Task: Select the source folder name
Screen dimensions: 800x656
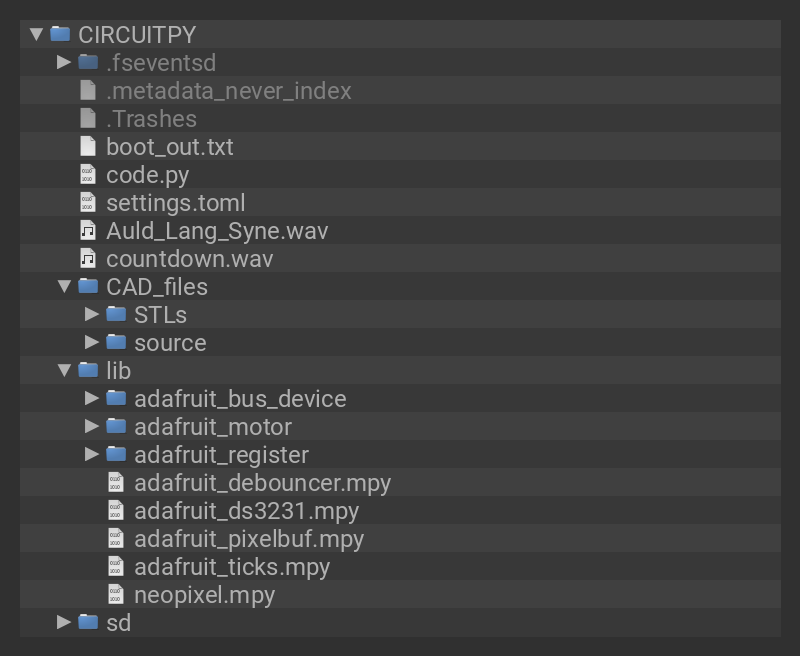Action: click(170, 343)
